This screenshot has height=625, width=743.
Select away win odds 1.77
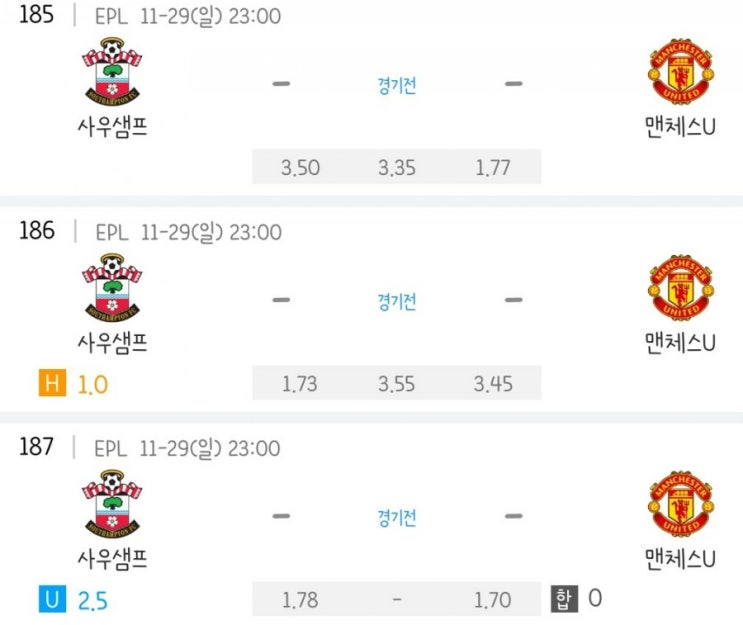pos(493,168)
